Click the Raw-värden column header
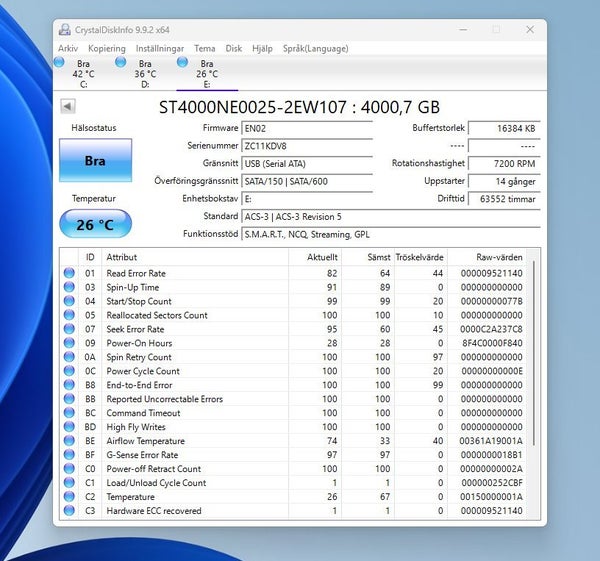Screen dimensions: 600x561 coord(488,257)
